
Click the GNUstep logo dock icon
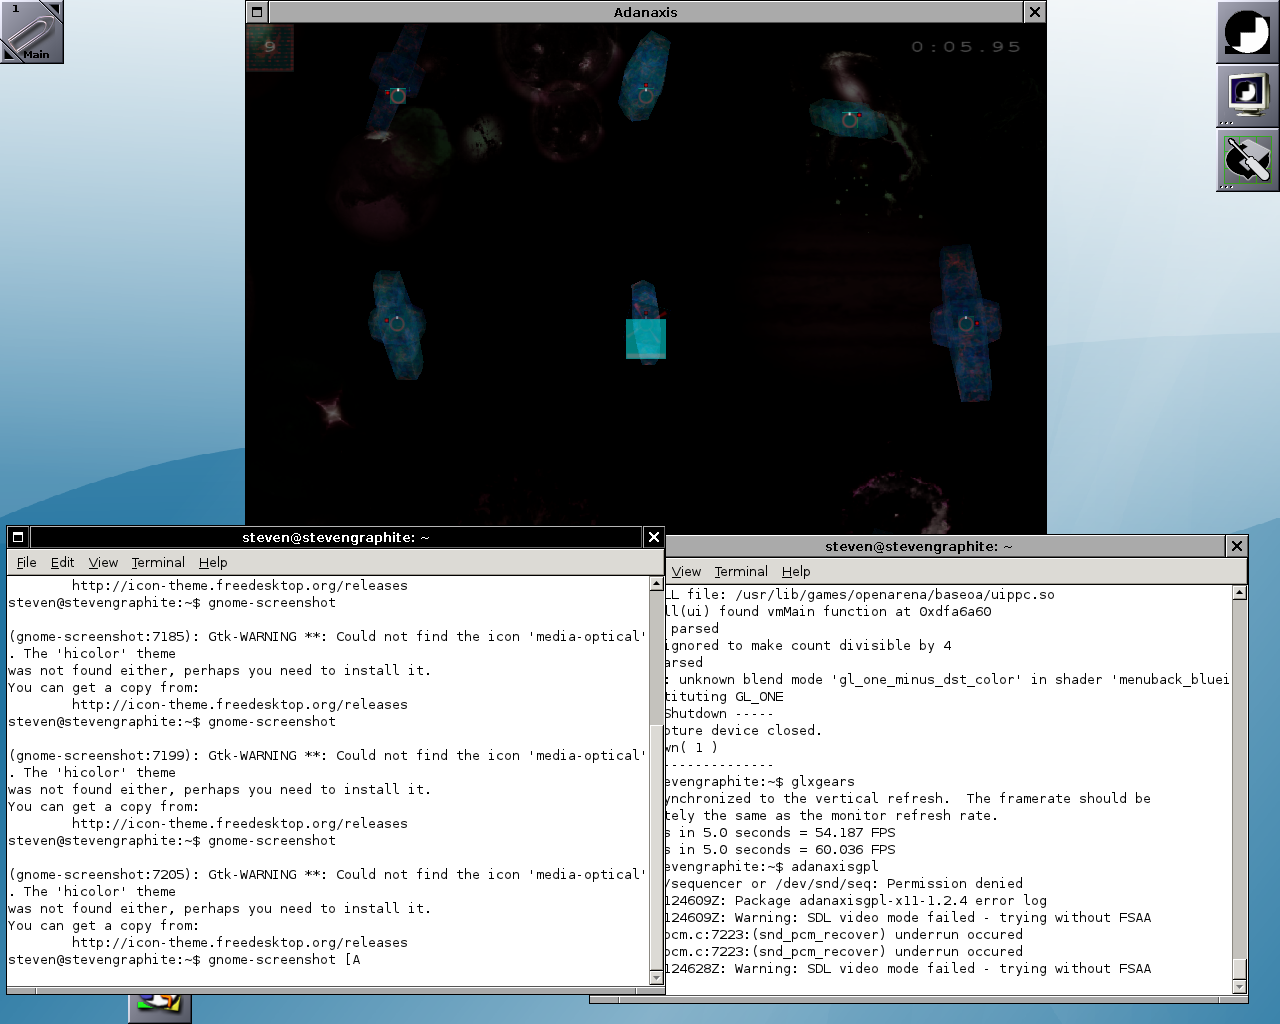1247,32
